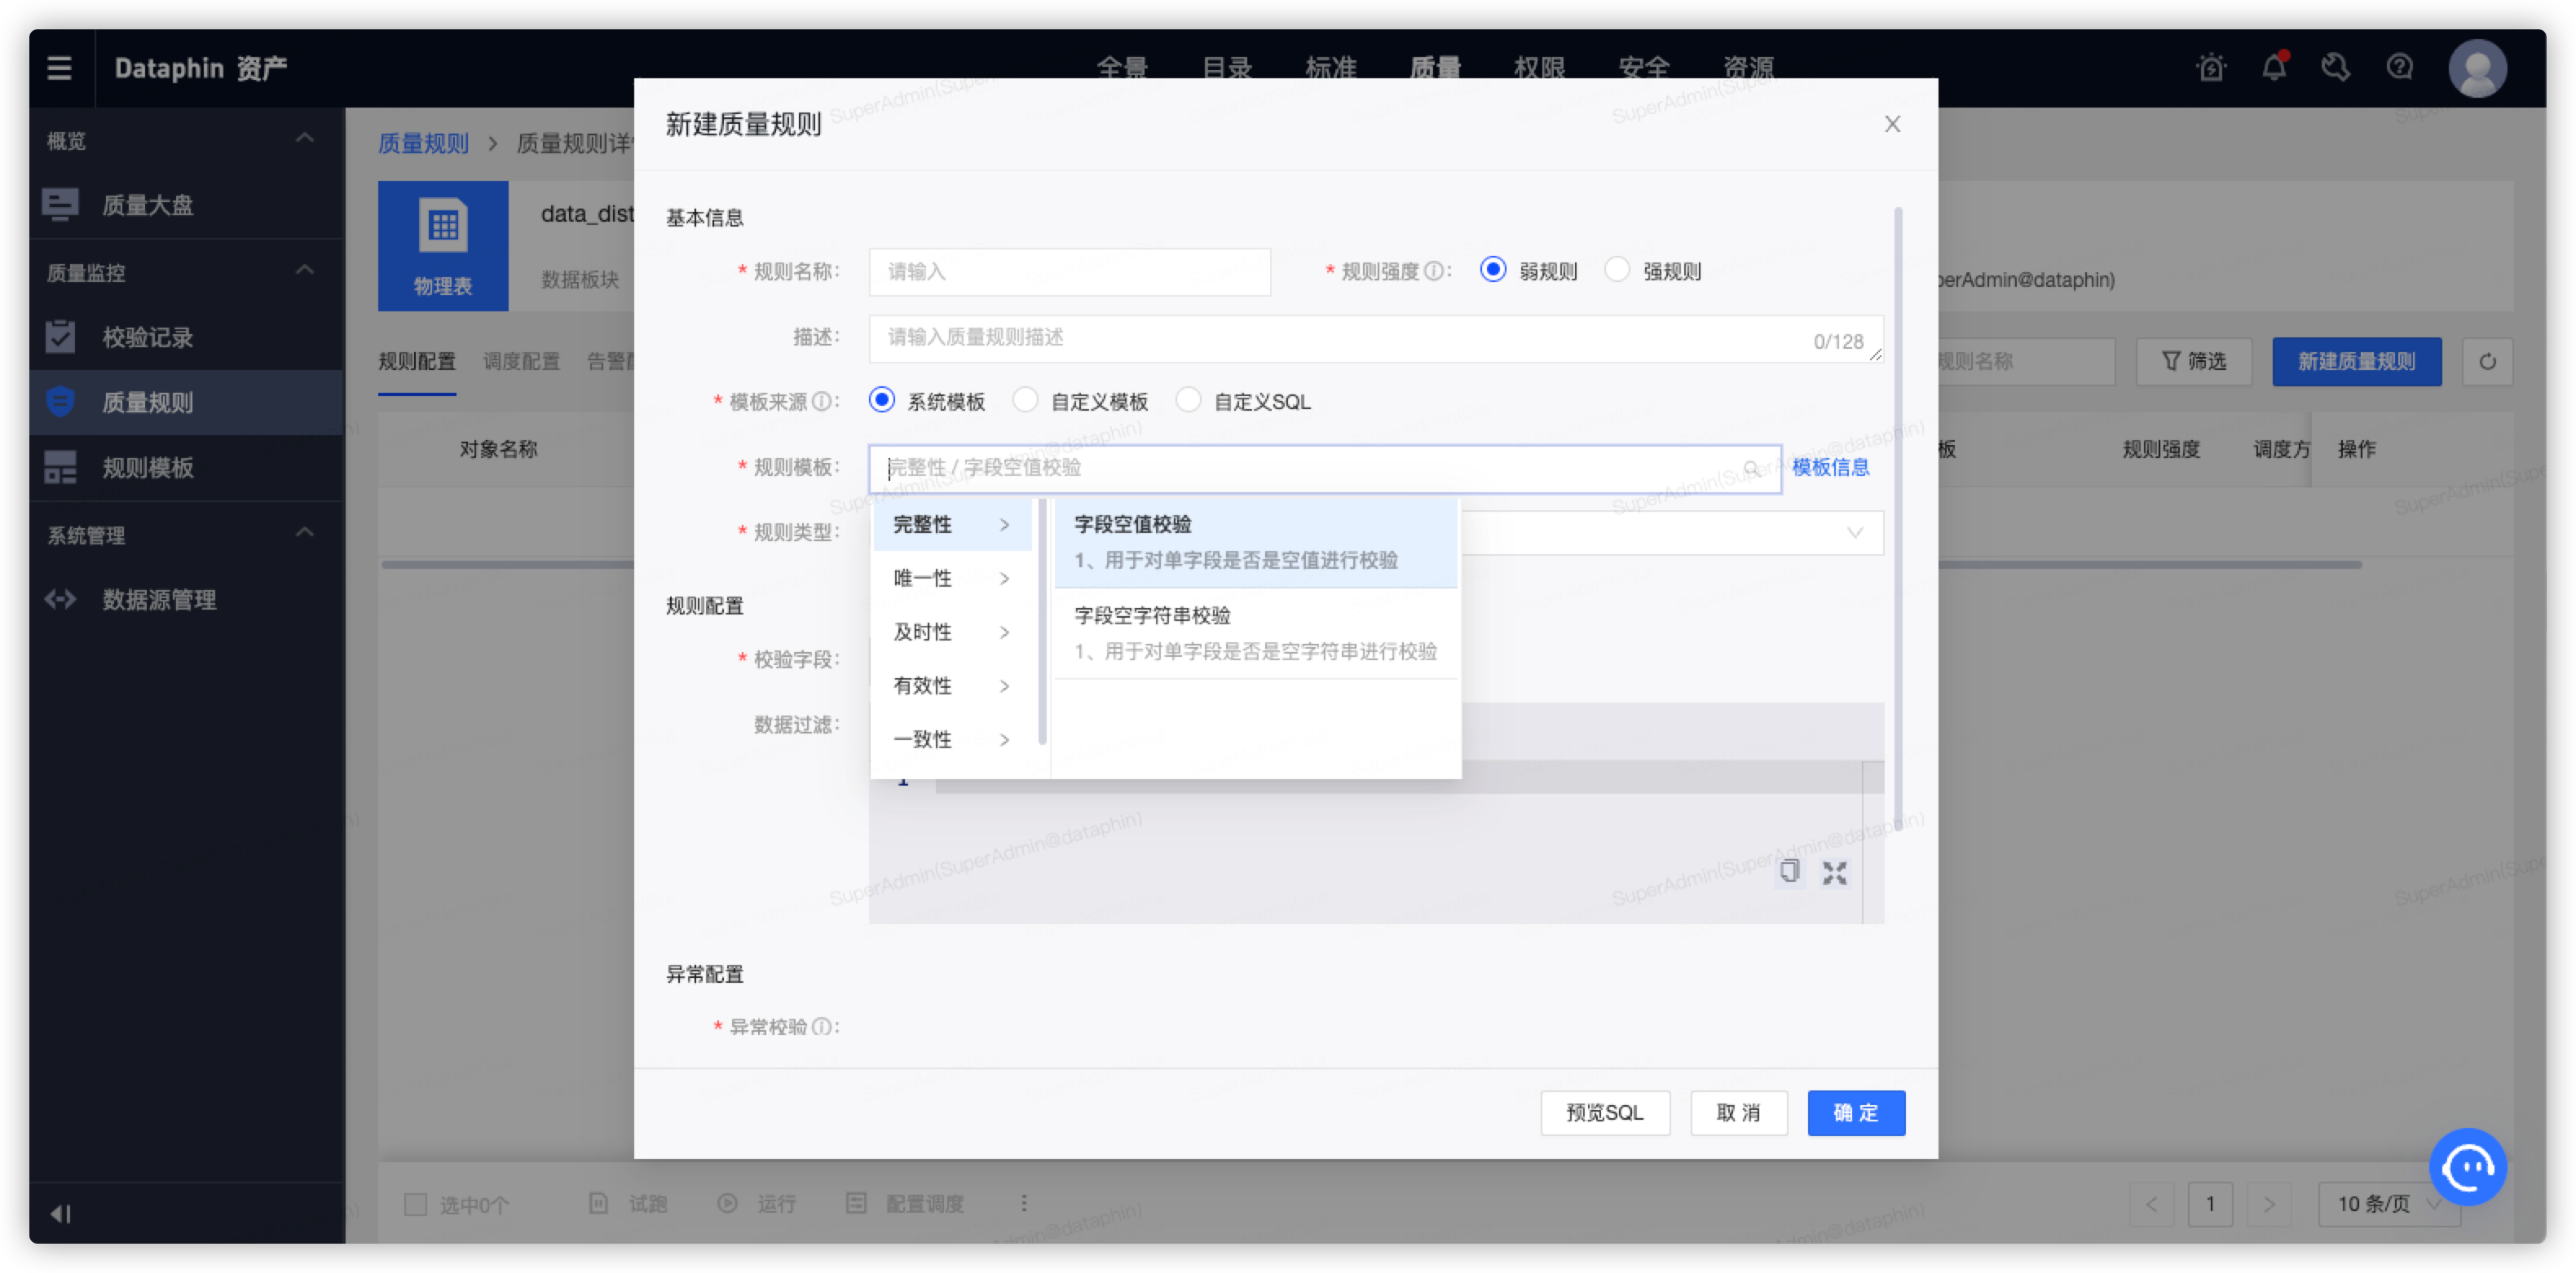Click the alarm clock icon in header

pyautogui.click(x=2211, y=68)
